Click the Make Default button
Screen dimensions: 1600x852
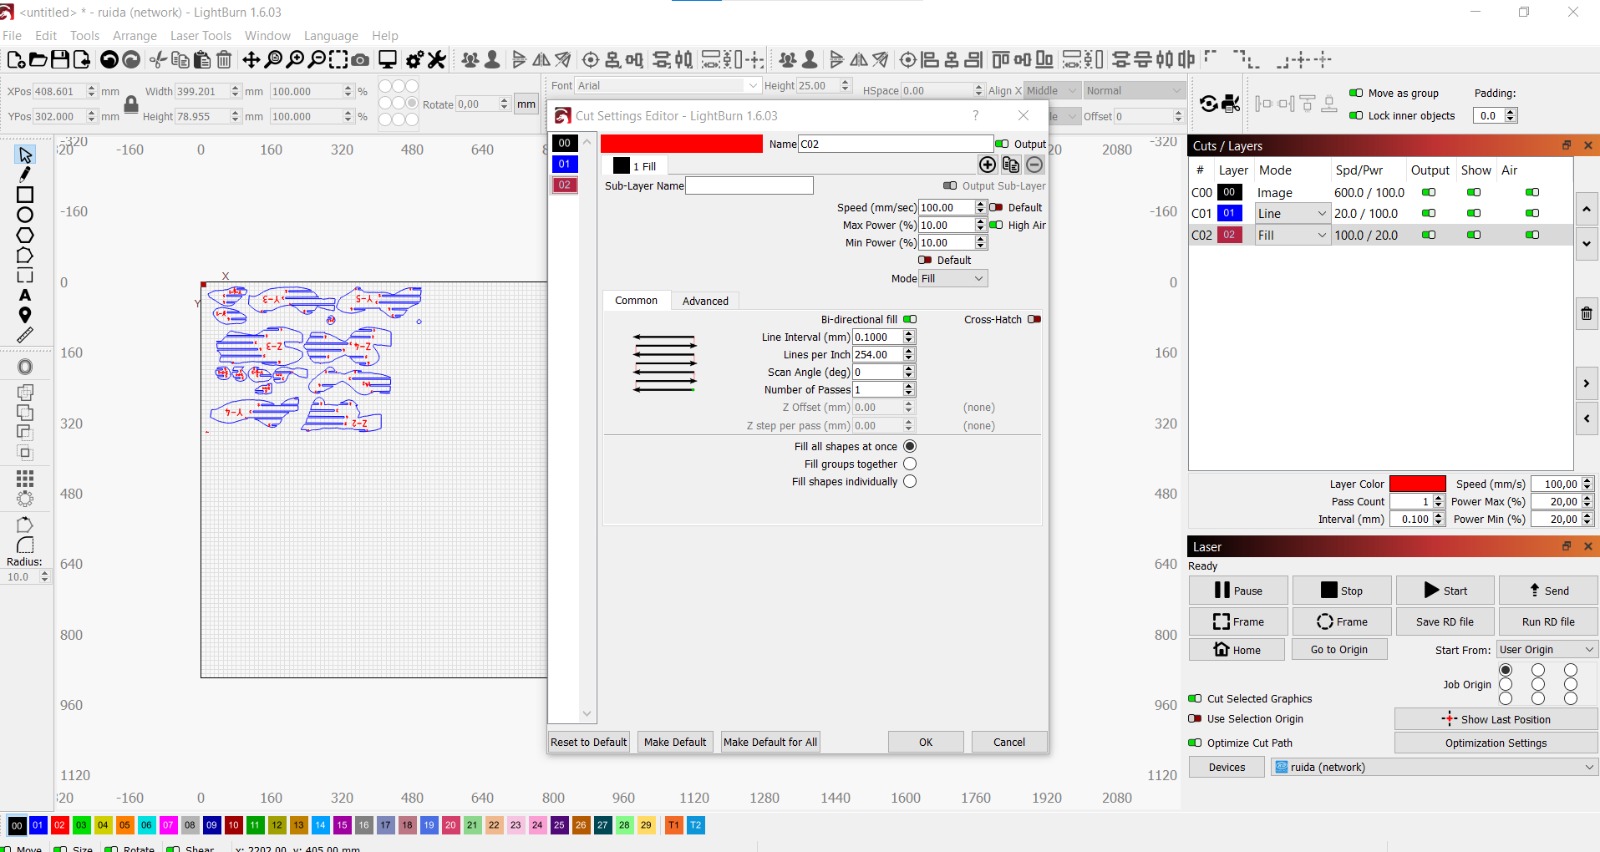[x=675, y=742]
